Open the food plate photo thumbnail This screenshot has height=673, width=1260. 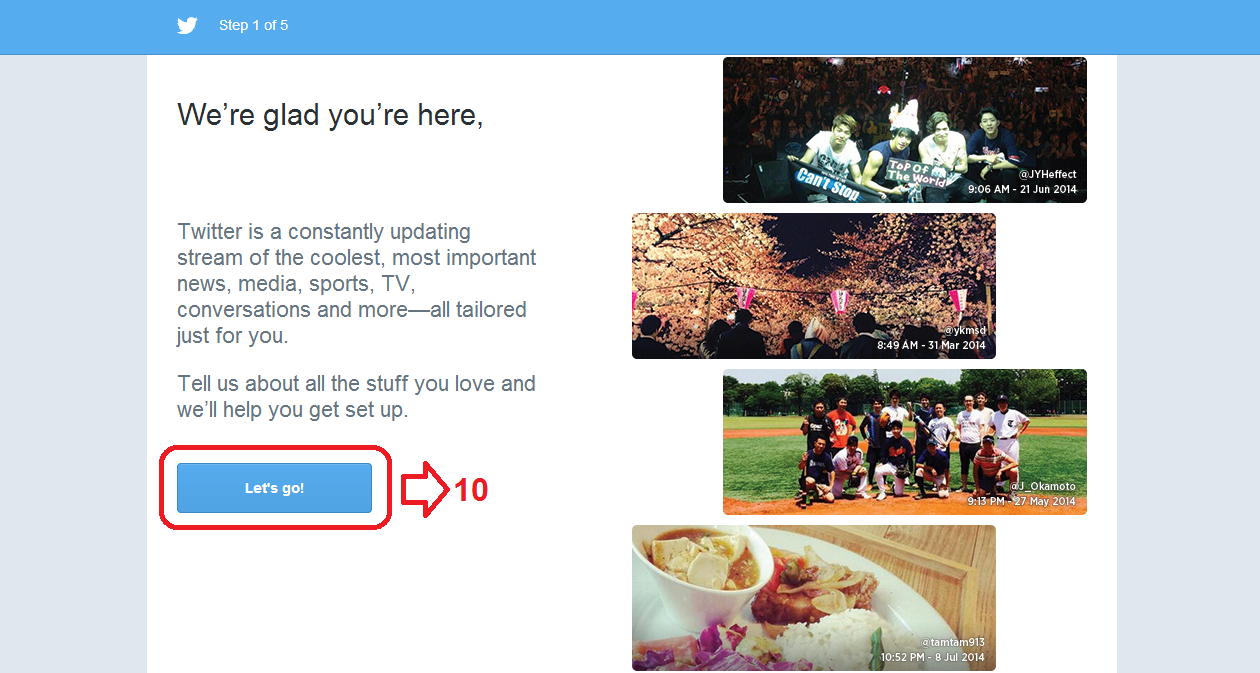814,598
